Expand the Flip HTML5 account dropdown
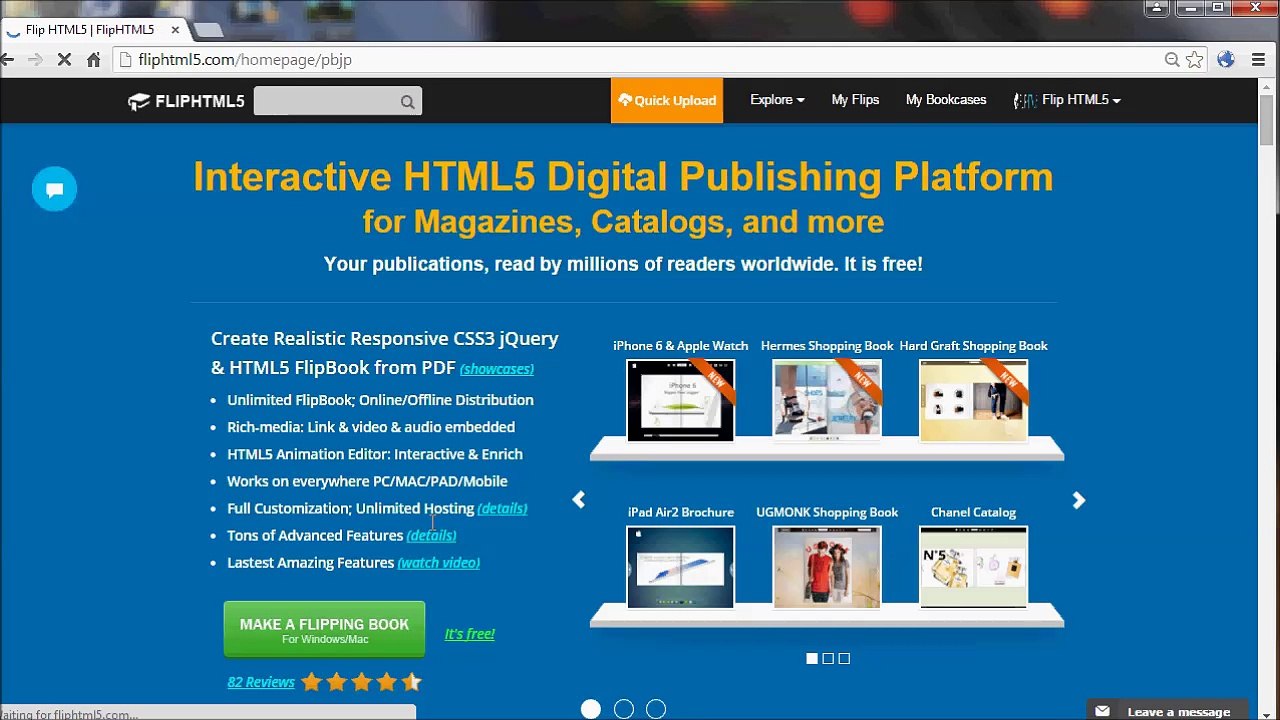 (1067, 100)
